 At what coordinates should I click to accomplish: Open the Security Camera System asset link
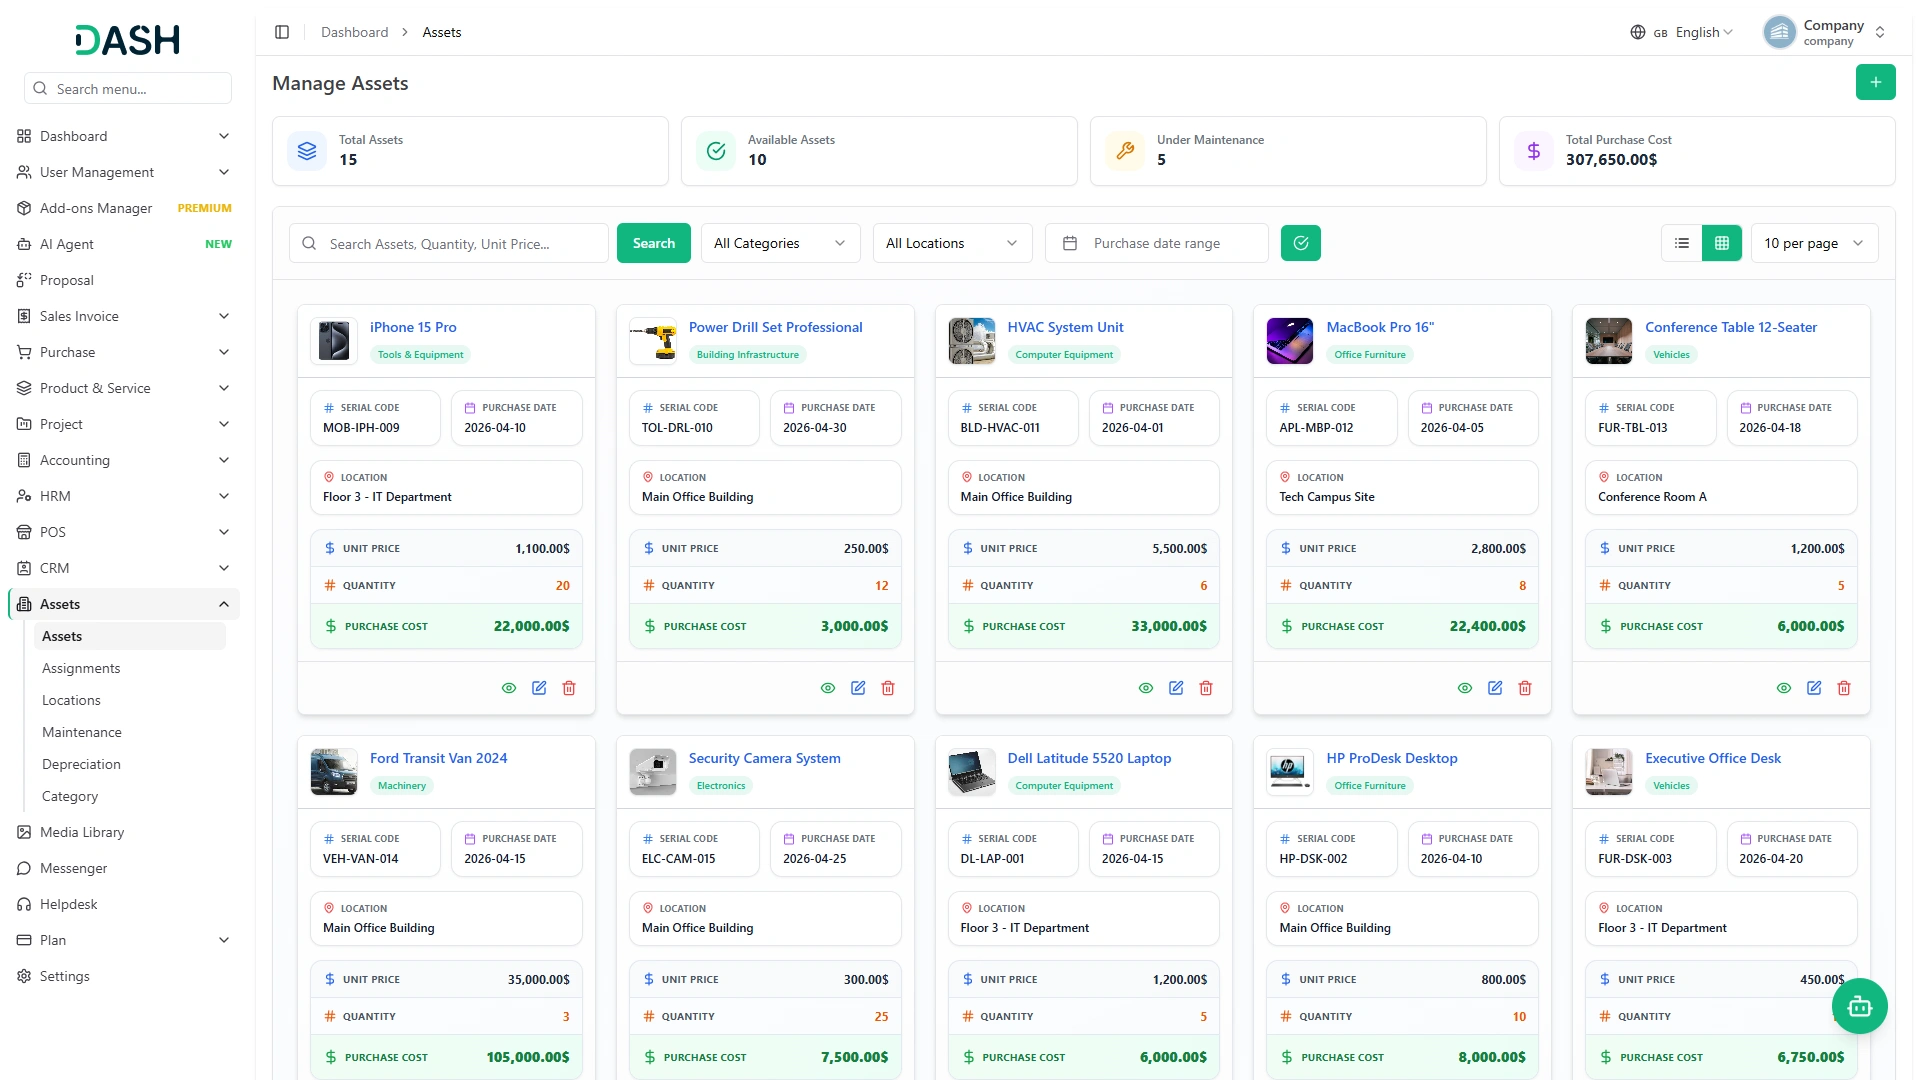click(x=764, y=758)
